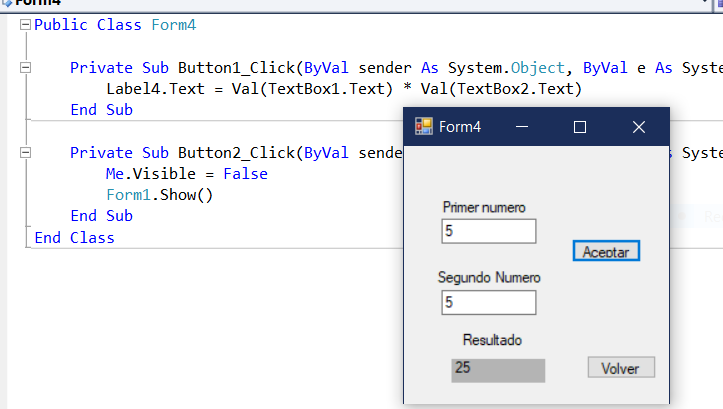Viewport: 723px width, 409px height.
Task: Collapse the Button1_Click sub region
Action: click(25, 68)
